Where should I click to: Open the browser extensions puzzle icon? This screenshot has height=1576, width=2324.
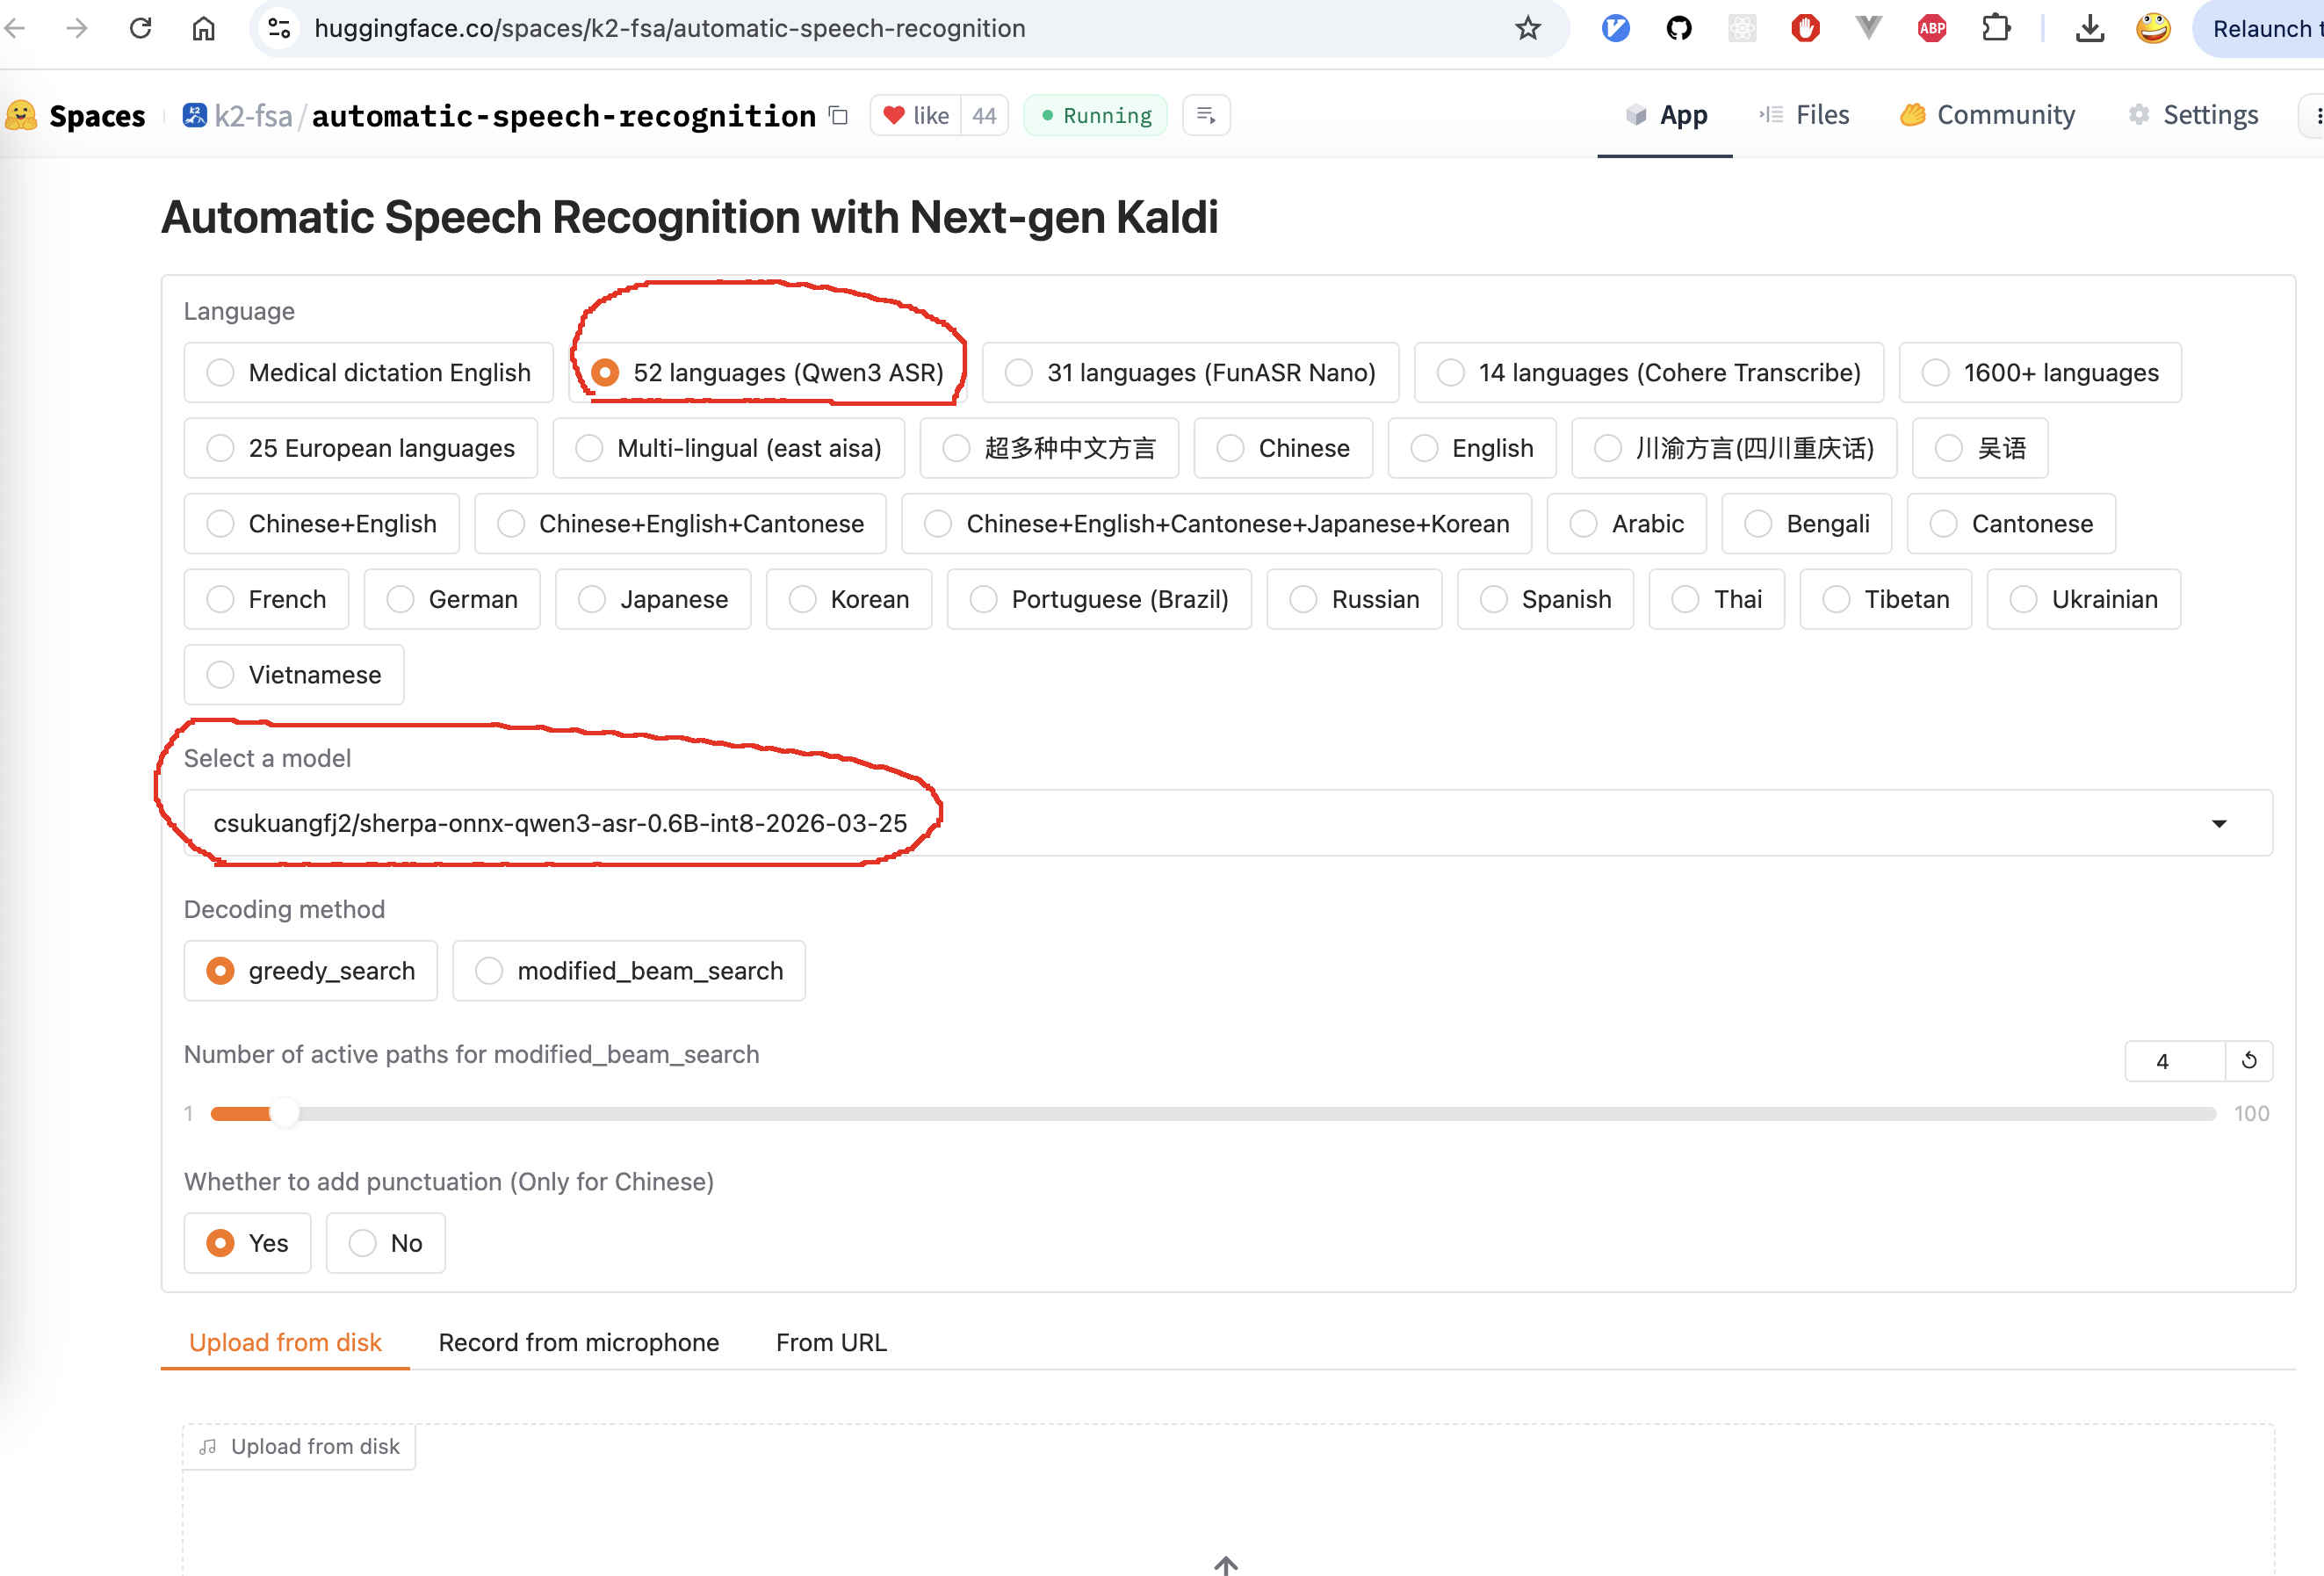(1995, 28)
